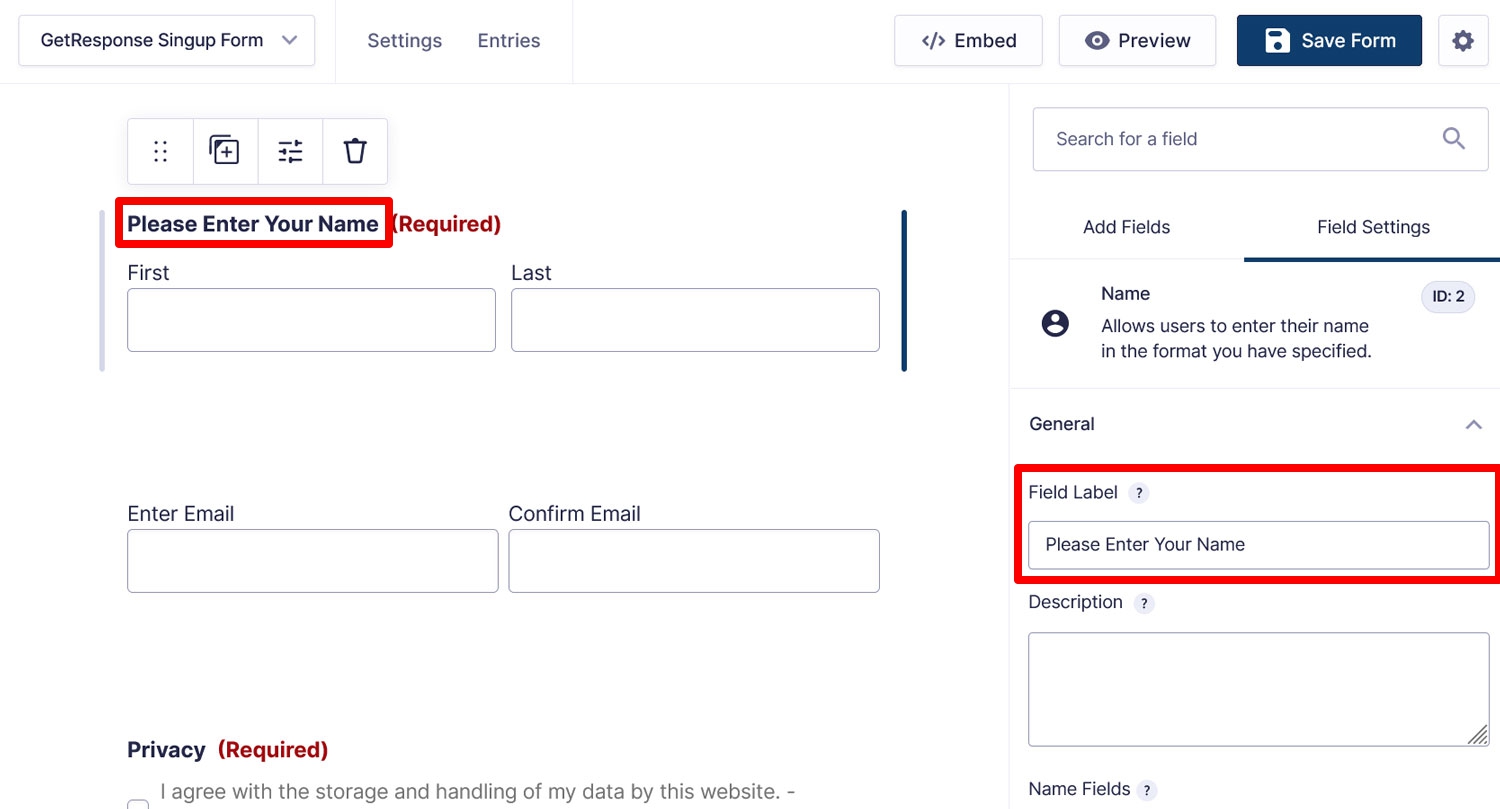Screen dimensions: 1500x809
Task: Open the GetResponse Singup Form dropdown
Action: click(166, 41)
